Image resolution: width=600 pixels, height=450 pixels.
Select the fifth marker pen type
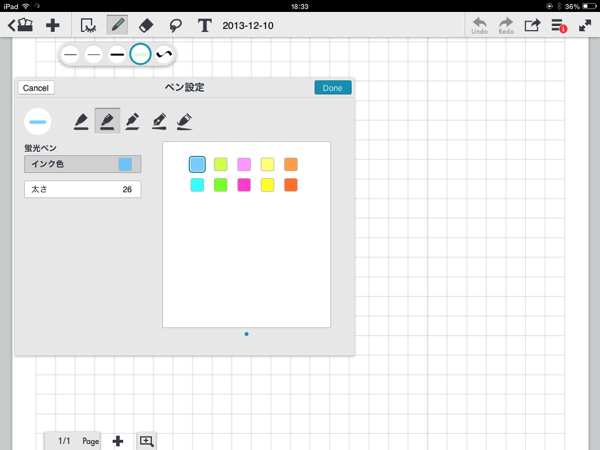pyautogui.click(x=185, y=121)
